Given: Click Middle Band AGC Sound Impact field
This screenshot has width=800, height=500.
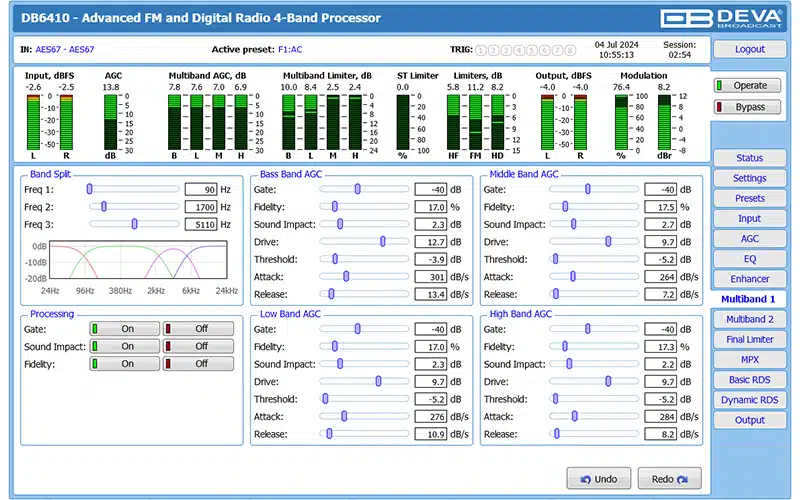Looking at the screenshot, I should click(661, 224).
